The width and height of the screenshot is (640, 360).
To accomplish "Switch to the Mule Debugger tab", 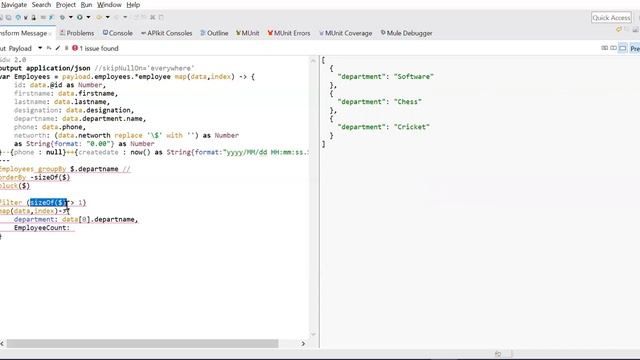I will tap(407, 33).
